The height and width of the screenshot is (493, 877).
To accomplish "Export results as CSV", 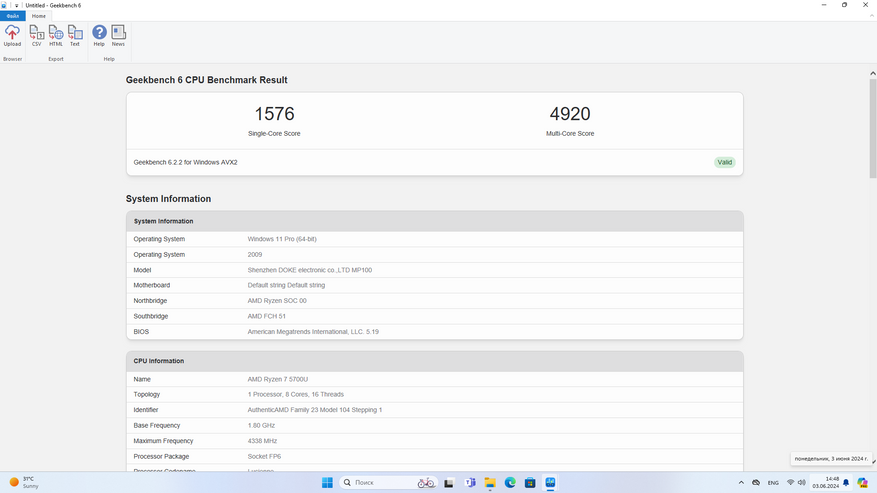I will tap(37, 36).
